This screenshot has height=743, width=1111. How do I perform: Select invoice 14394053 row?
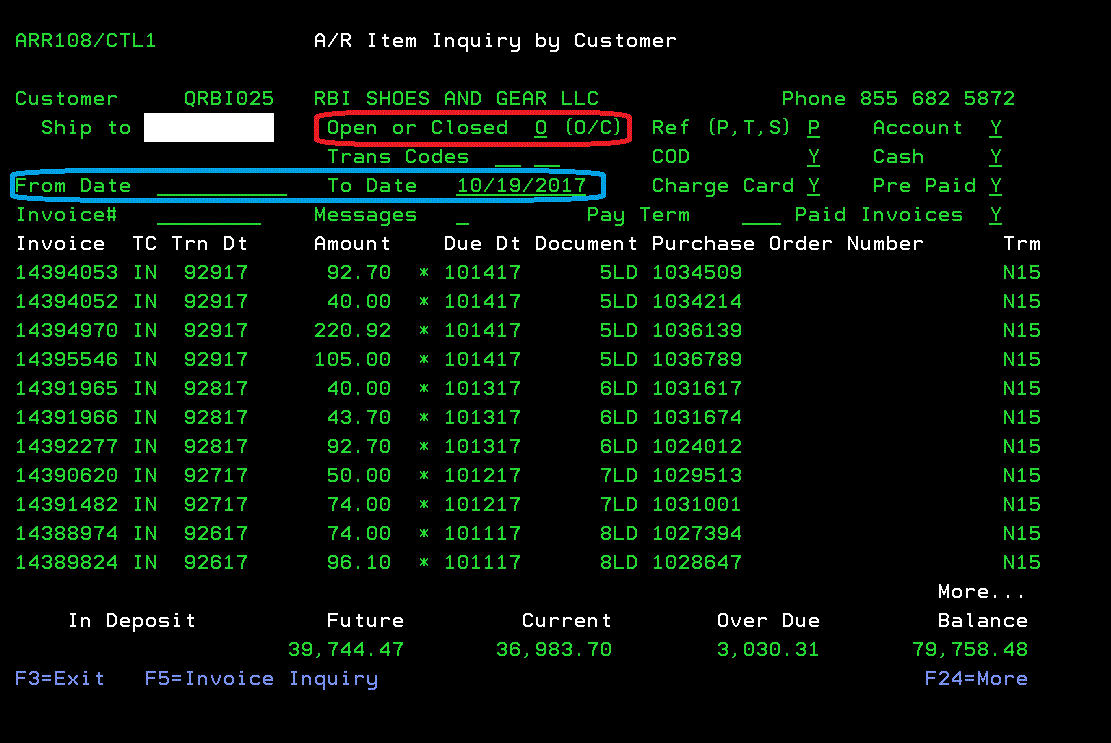click(66, 273)
